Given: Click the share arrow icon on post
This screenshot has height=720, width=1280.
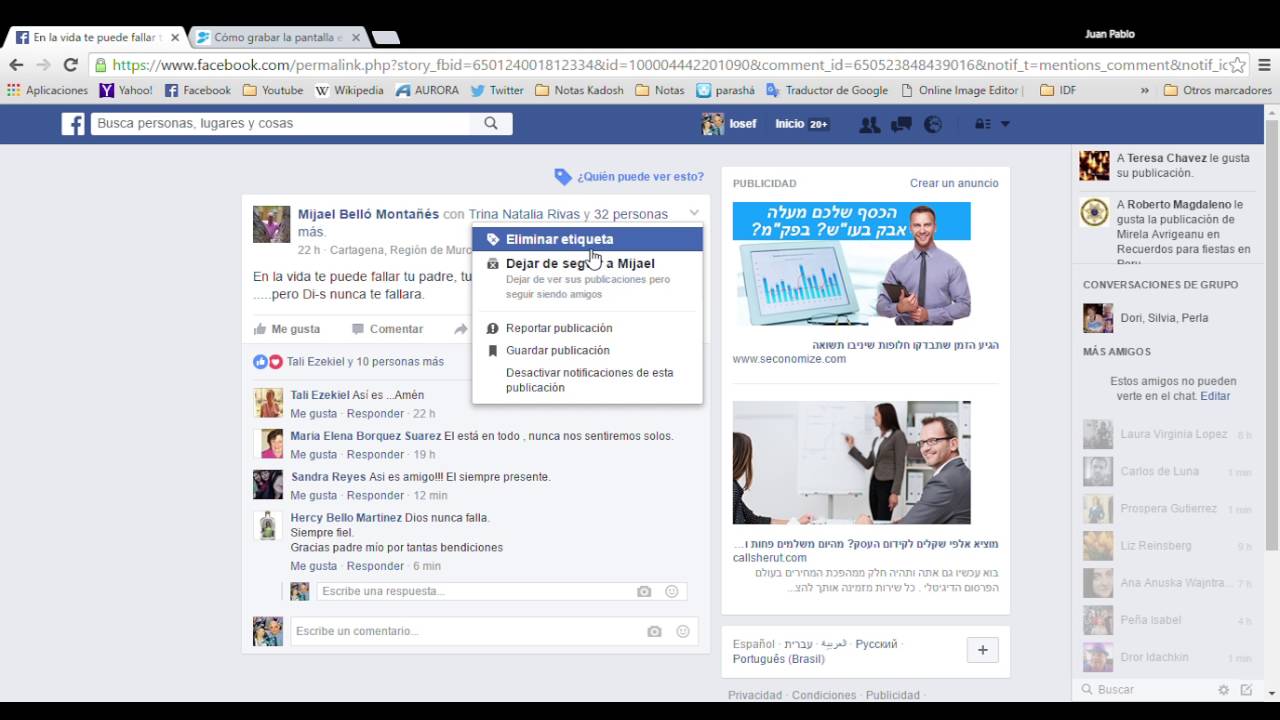Looking at the screenshot, I should pyautogui.click(x=460, y=329).
